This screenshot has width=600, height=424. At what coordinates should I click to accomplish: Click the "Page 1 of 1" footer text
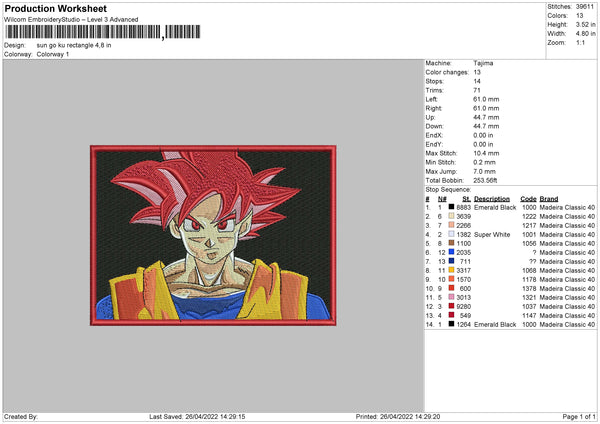tap(579, 416)
